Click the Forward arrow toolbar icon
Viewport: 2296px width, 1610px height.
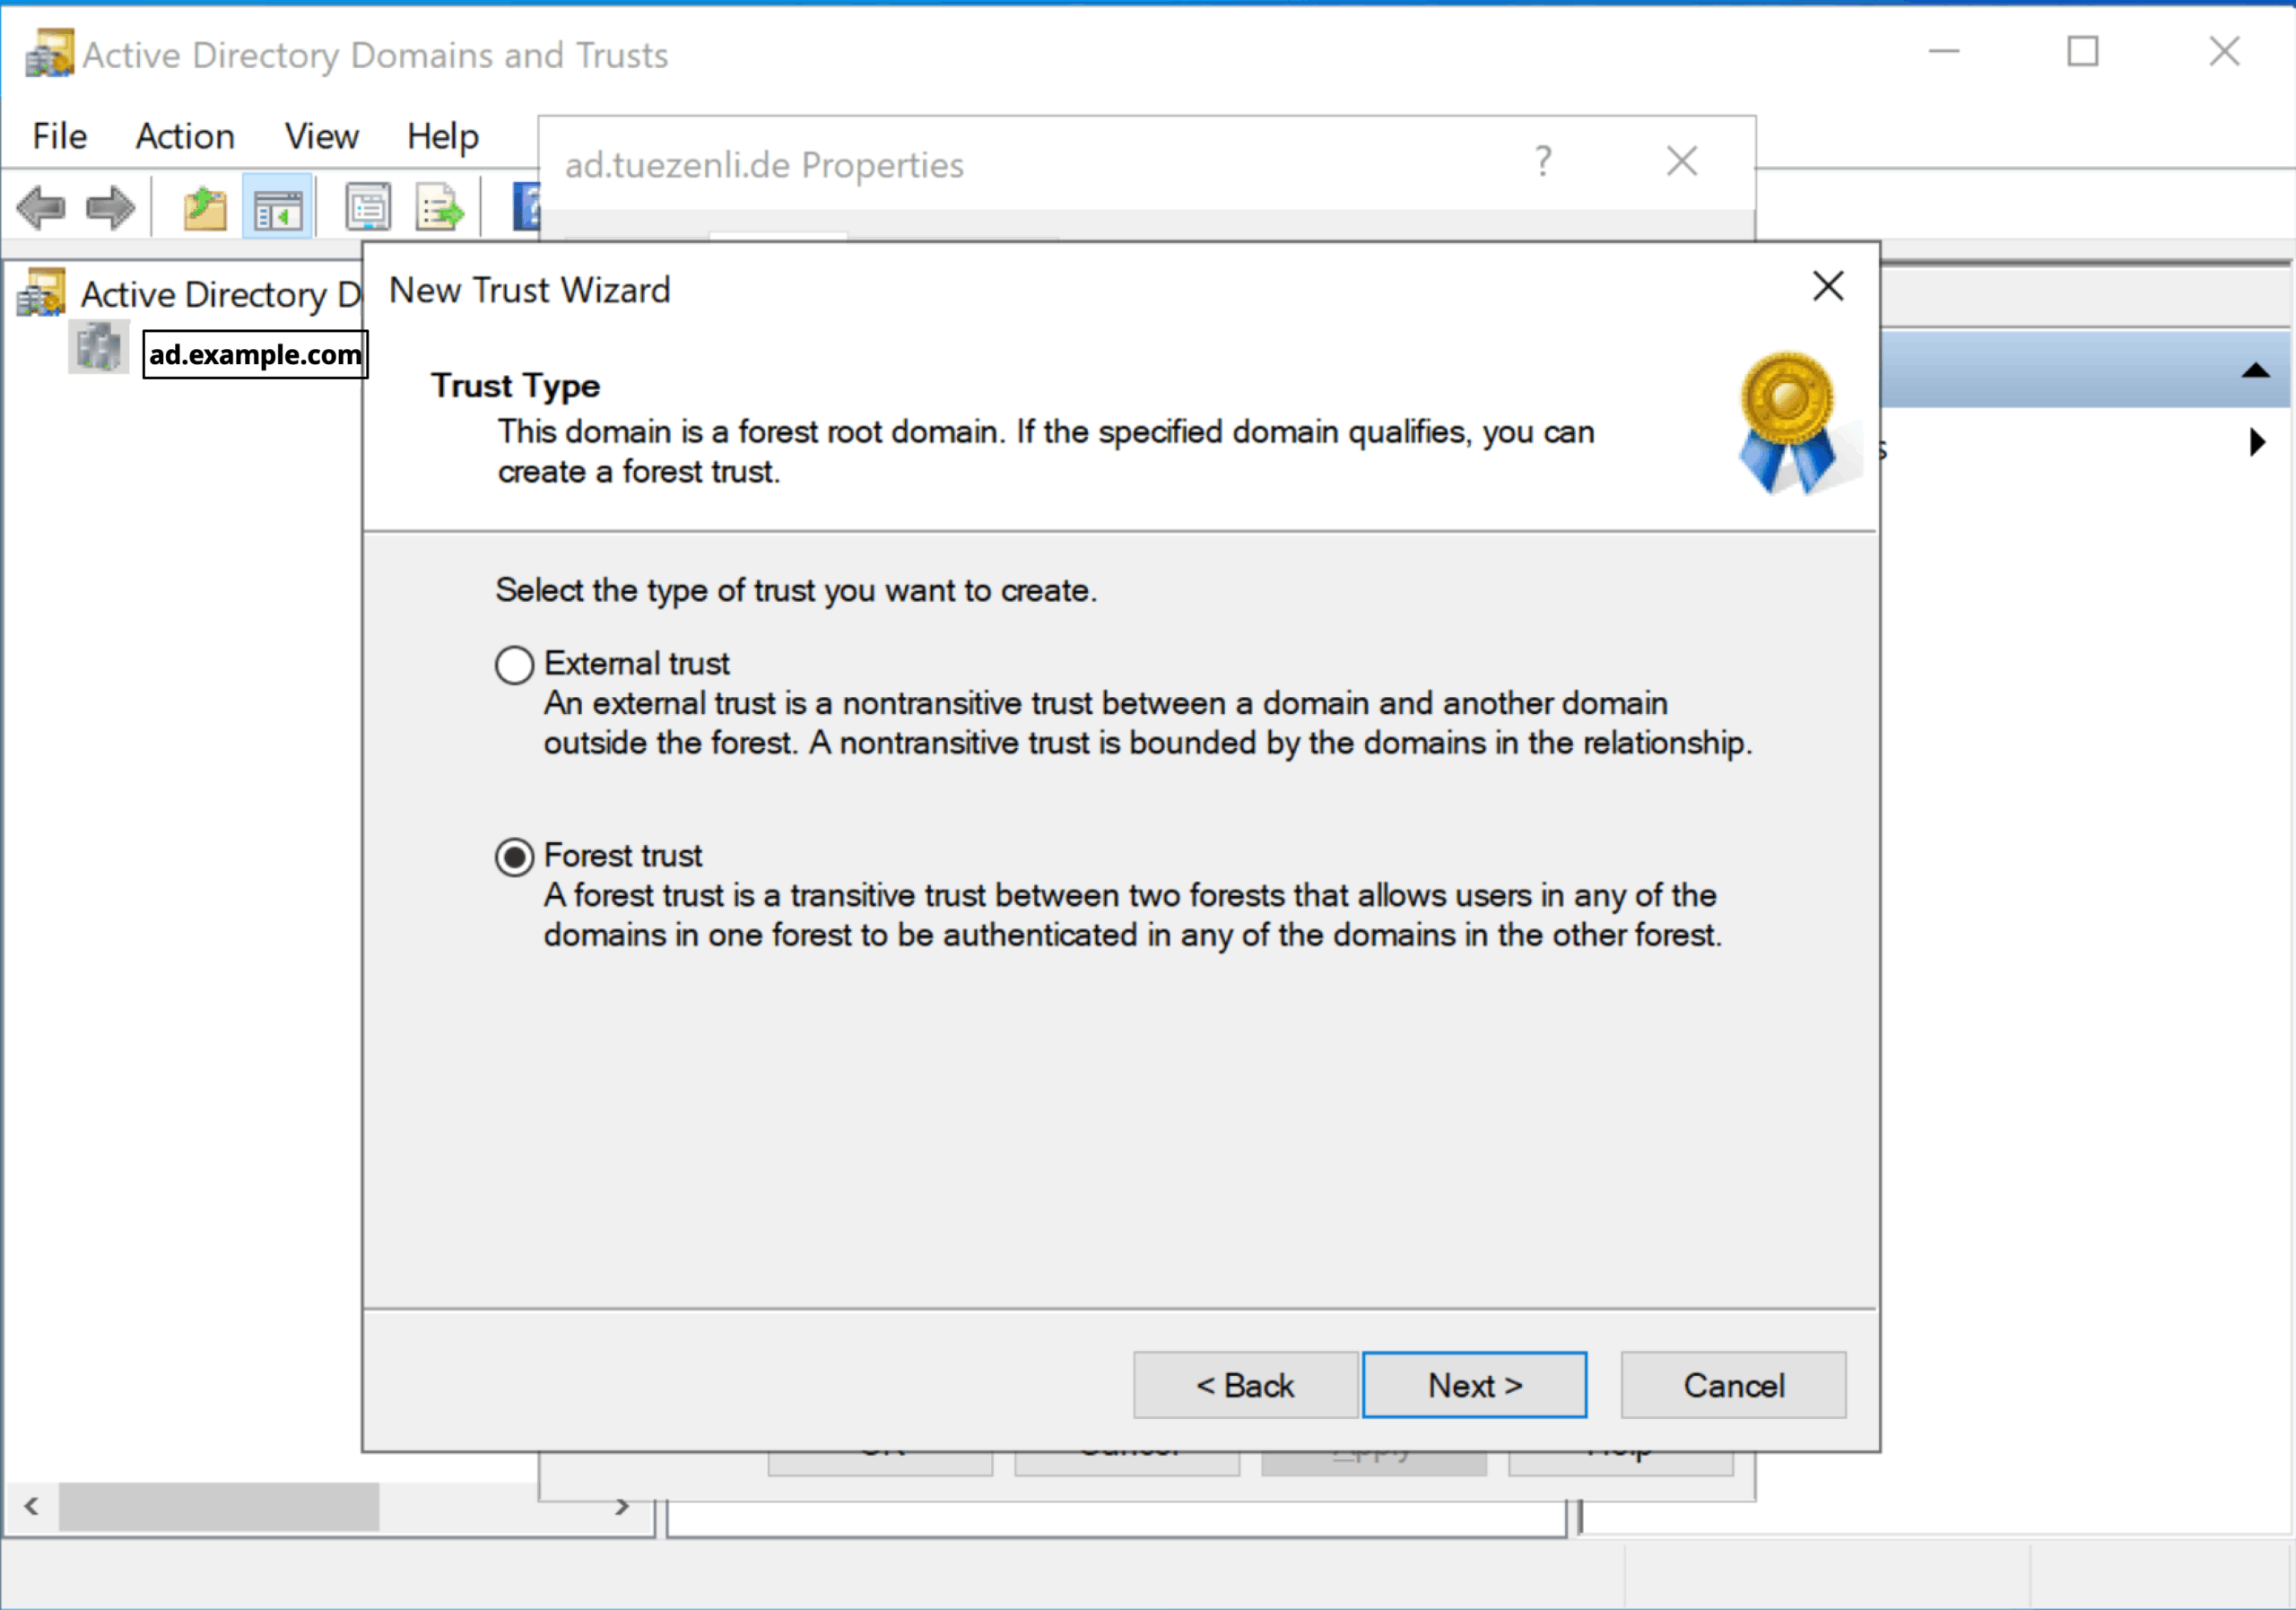pyautogui.click(x=110, y=209)
